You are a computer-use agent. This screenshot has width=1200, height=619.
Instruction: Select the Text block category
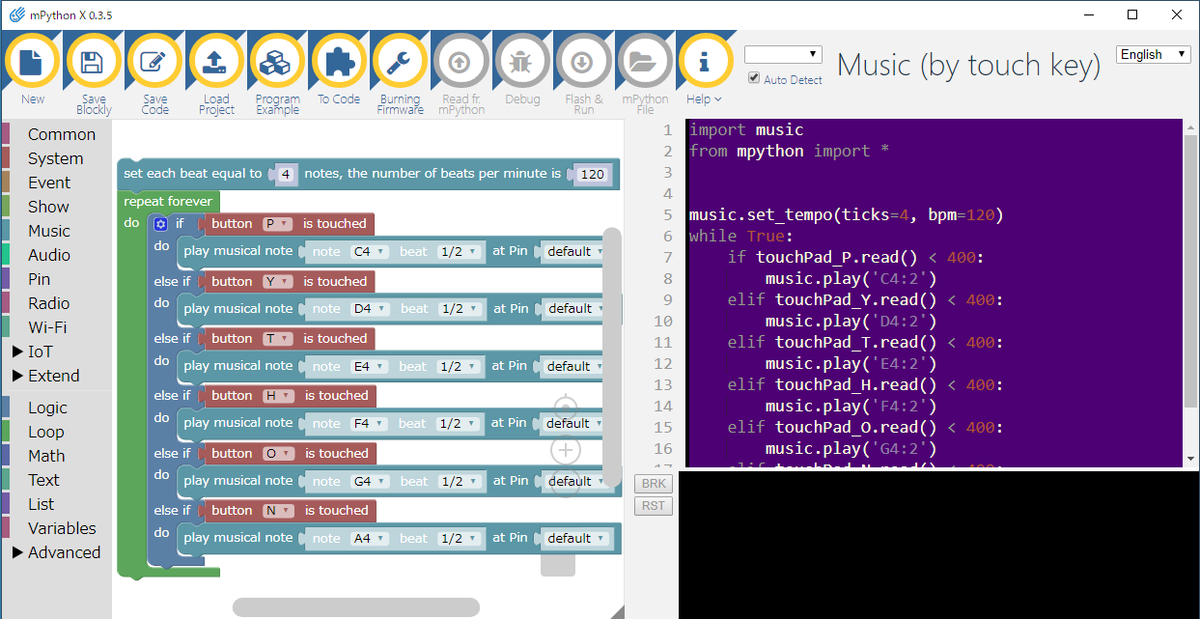coord(43,480)
